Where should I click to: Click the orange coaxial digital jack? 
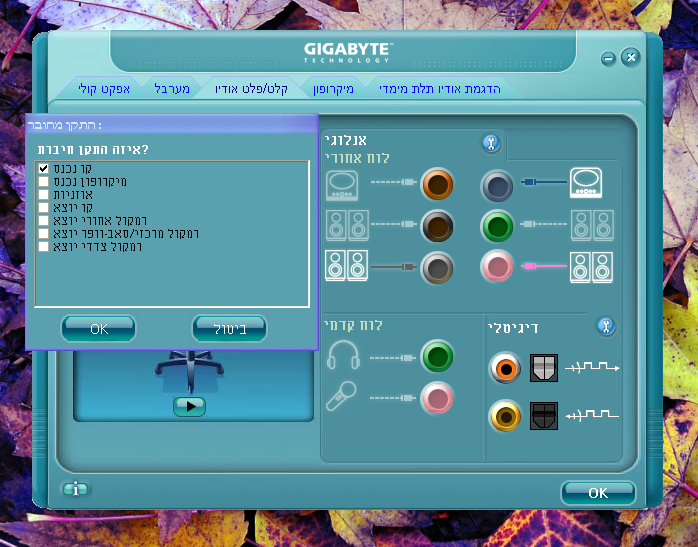click(x=505, y=368)
